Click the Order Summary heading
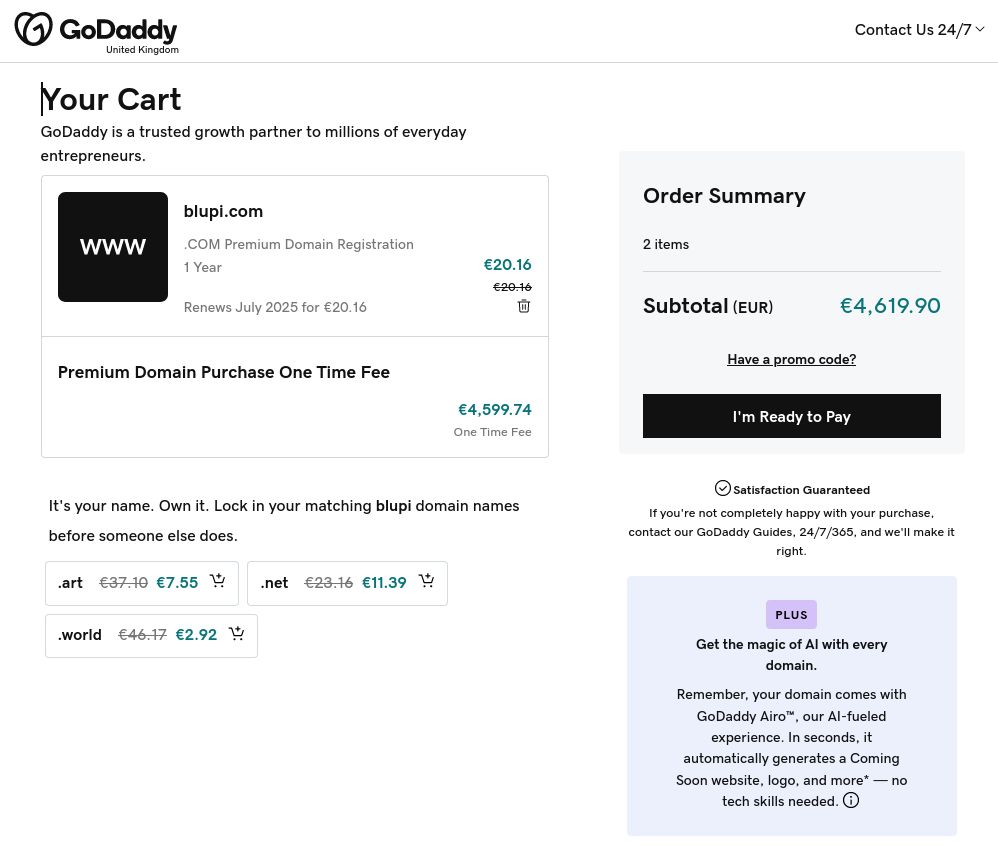 (x=724, y=196)
